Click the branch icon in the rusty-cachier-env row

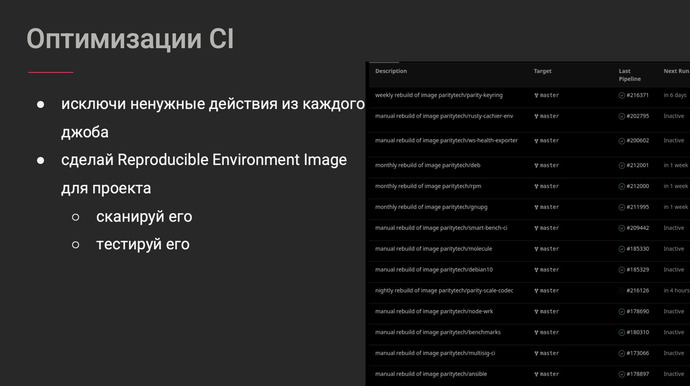click(536, 117)
